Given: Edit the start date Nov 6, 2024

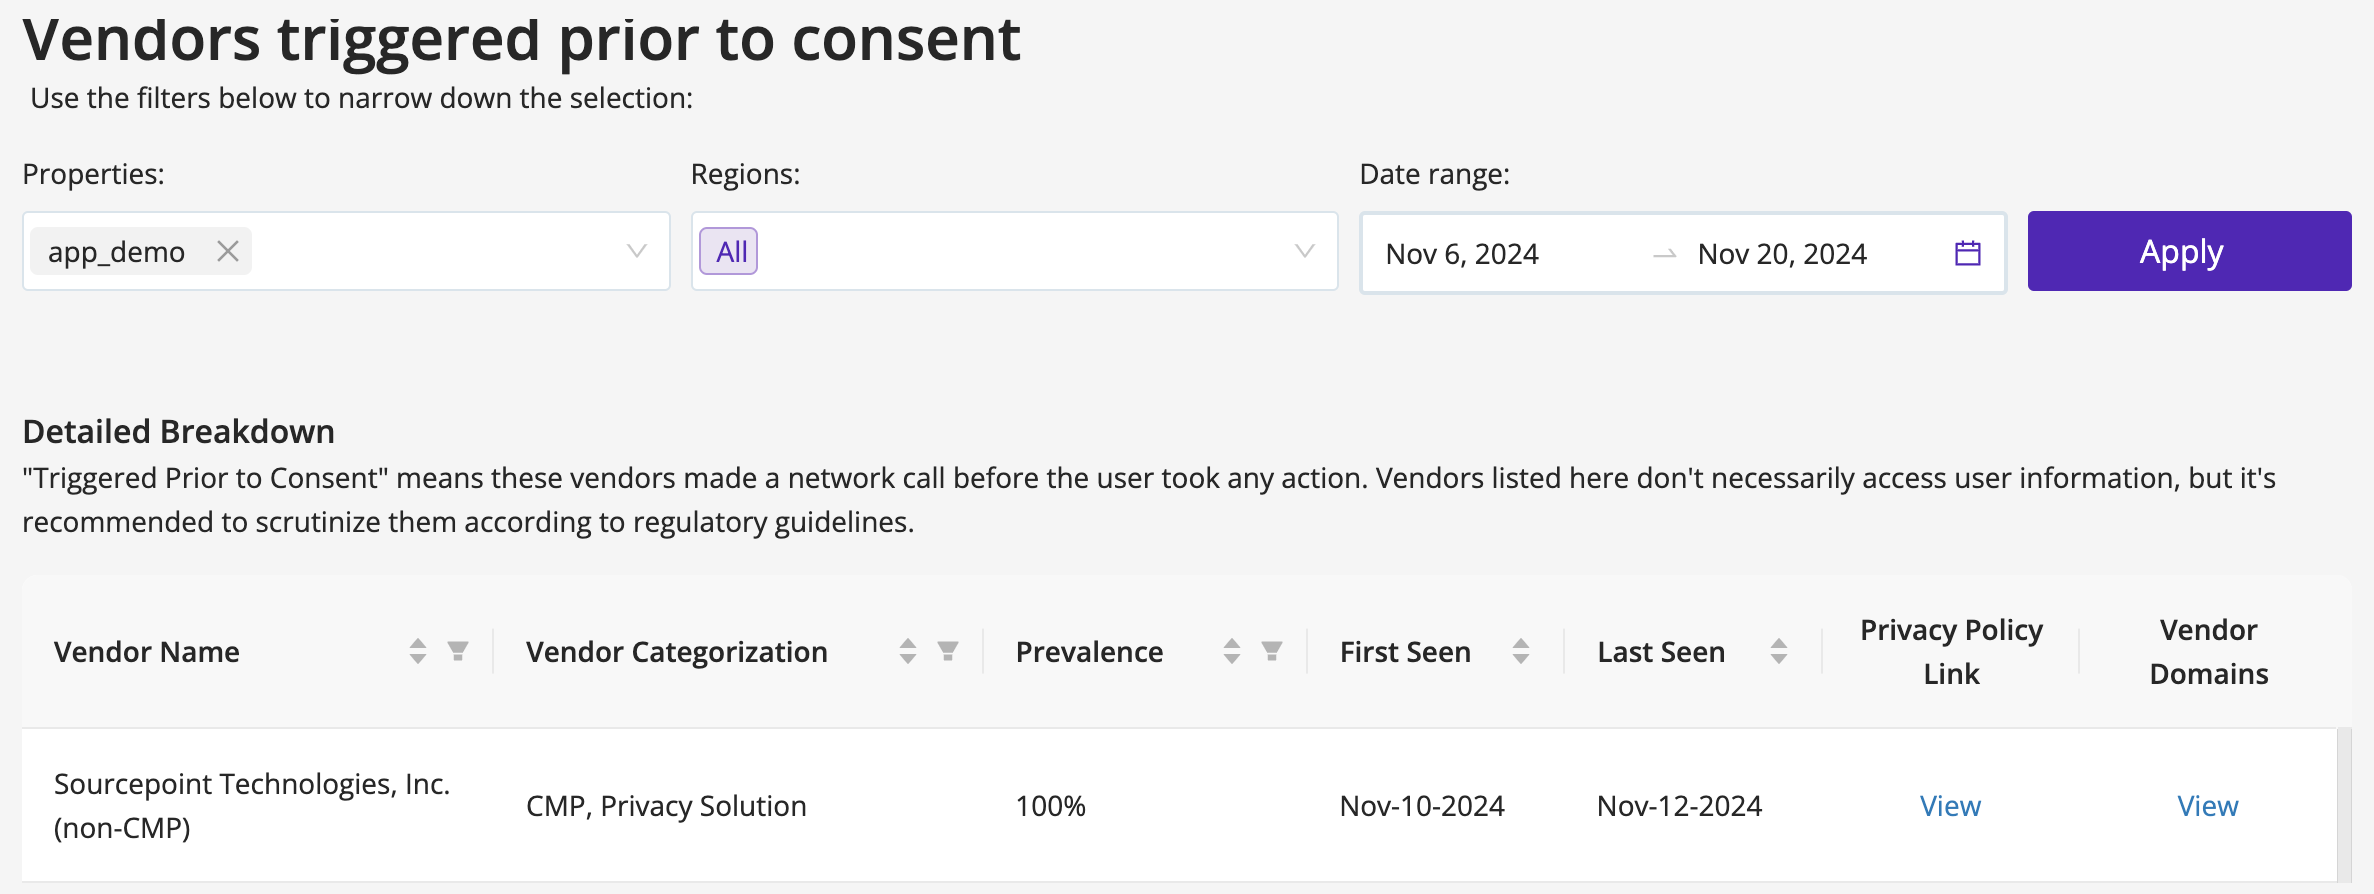Looking at the screenshot, I should [x=1462, y=254].
